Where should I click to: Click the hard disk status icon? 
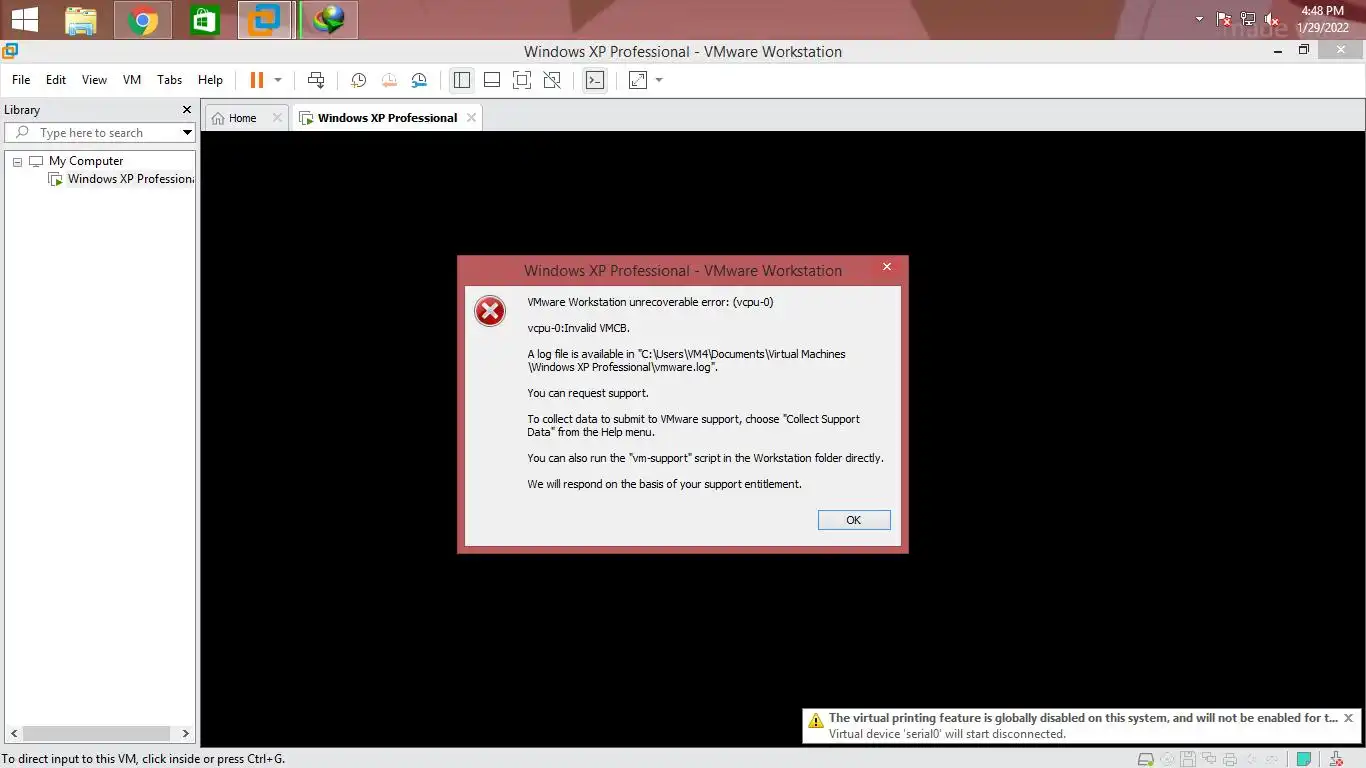pyautogui.click(x=1146, y=759)
